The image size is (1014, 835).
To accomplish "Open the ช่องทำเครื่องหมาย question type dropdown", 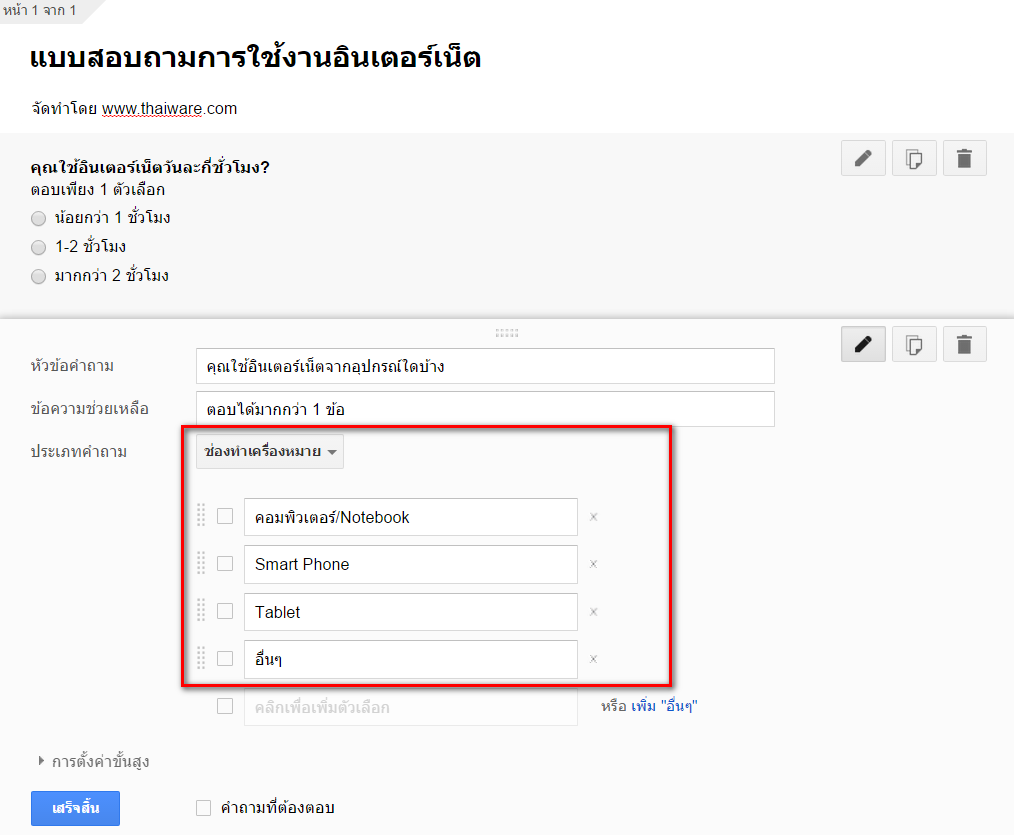I will pos(270,452).
